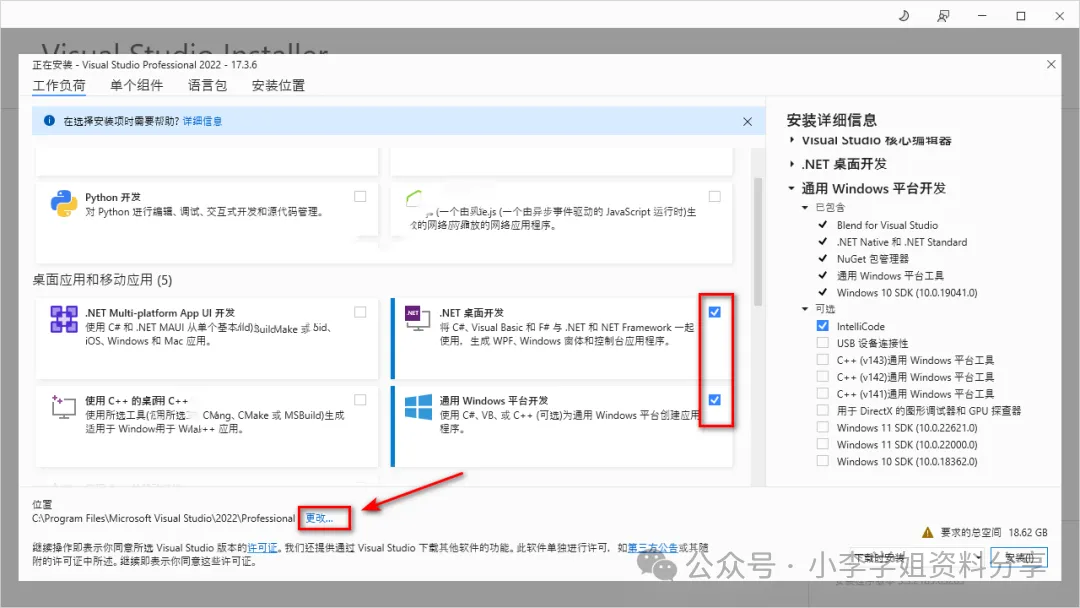
Task: Click .NET Native 和 .NET Standard item
Action: point(902,242)
